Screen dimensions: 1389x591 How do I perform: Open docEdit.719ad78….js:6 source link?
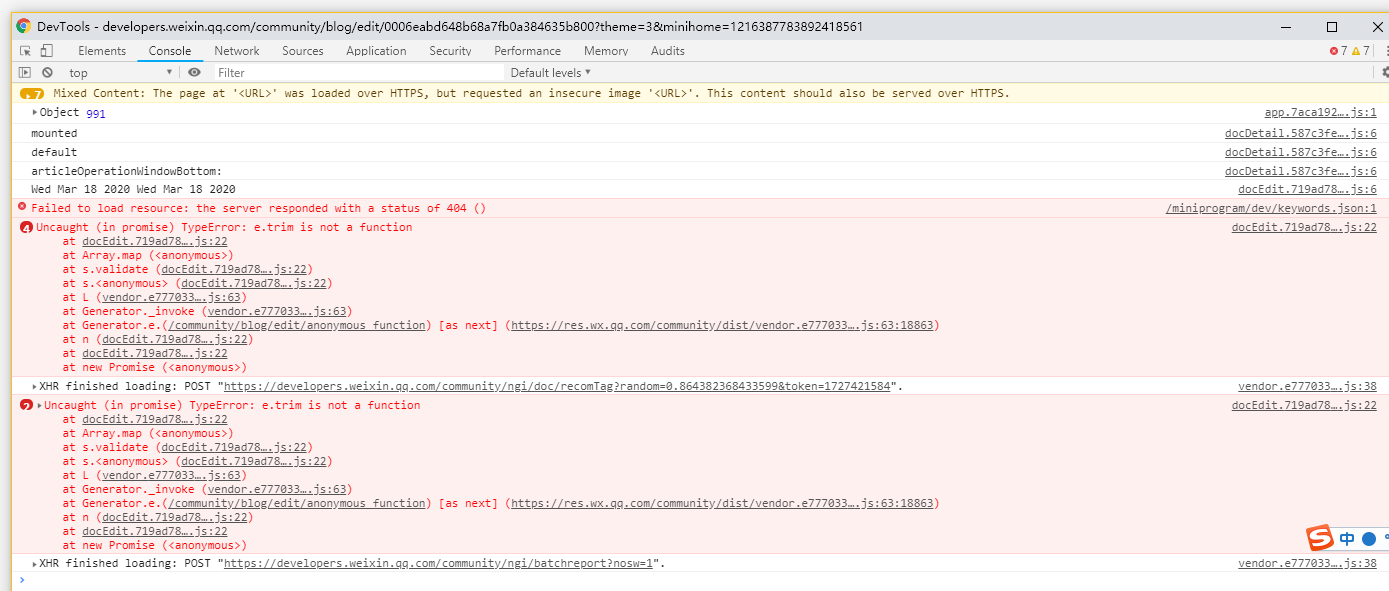pyautogui.click(x=1307, y=189)
